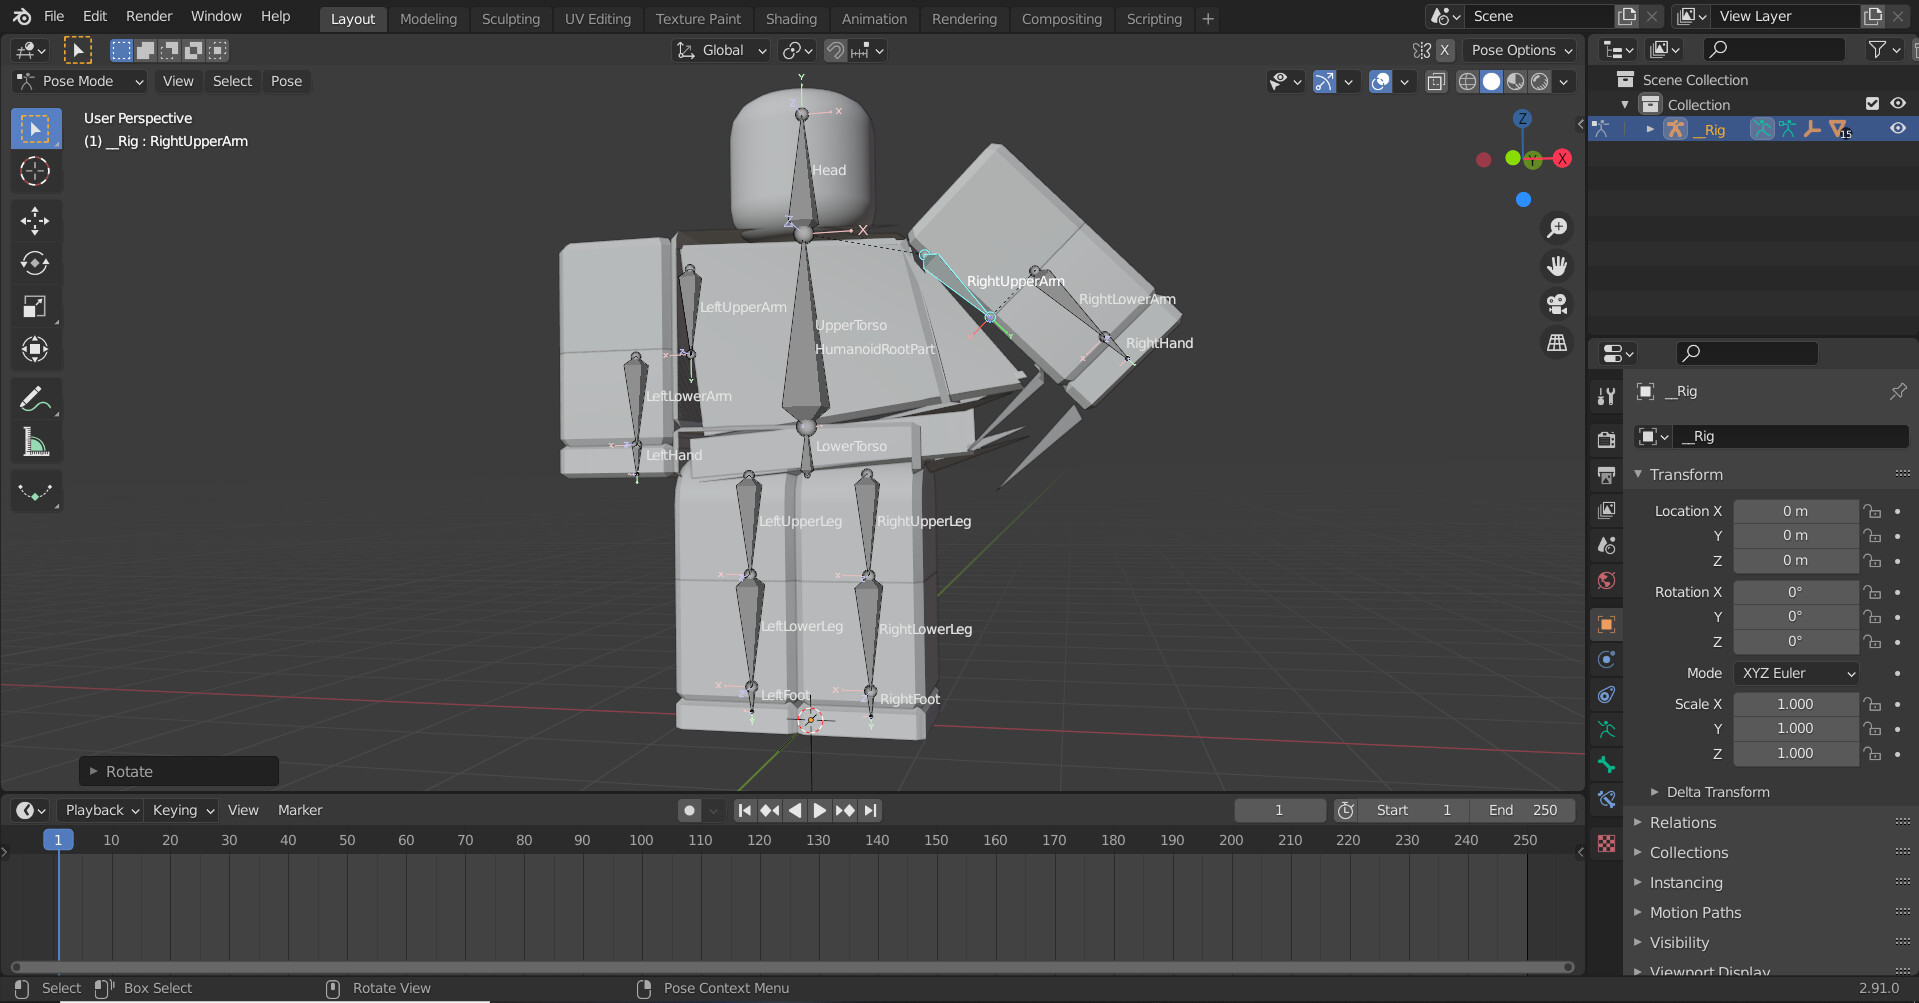
Task: Open the Pose Mode dropdown
Action: tap(78, 81)
